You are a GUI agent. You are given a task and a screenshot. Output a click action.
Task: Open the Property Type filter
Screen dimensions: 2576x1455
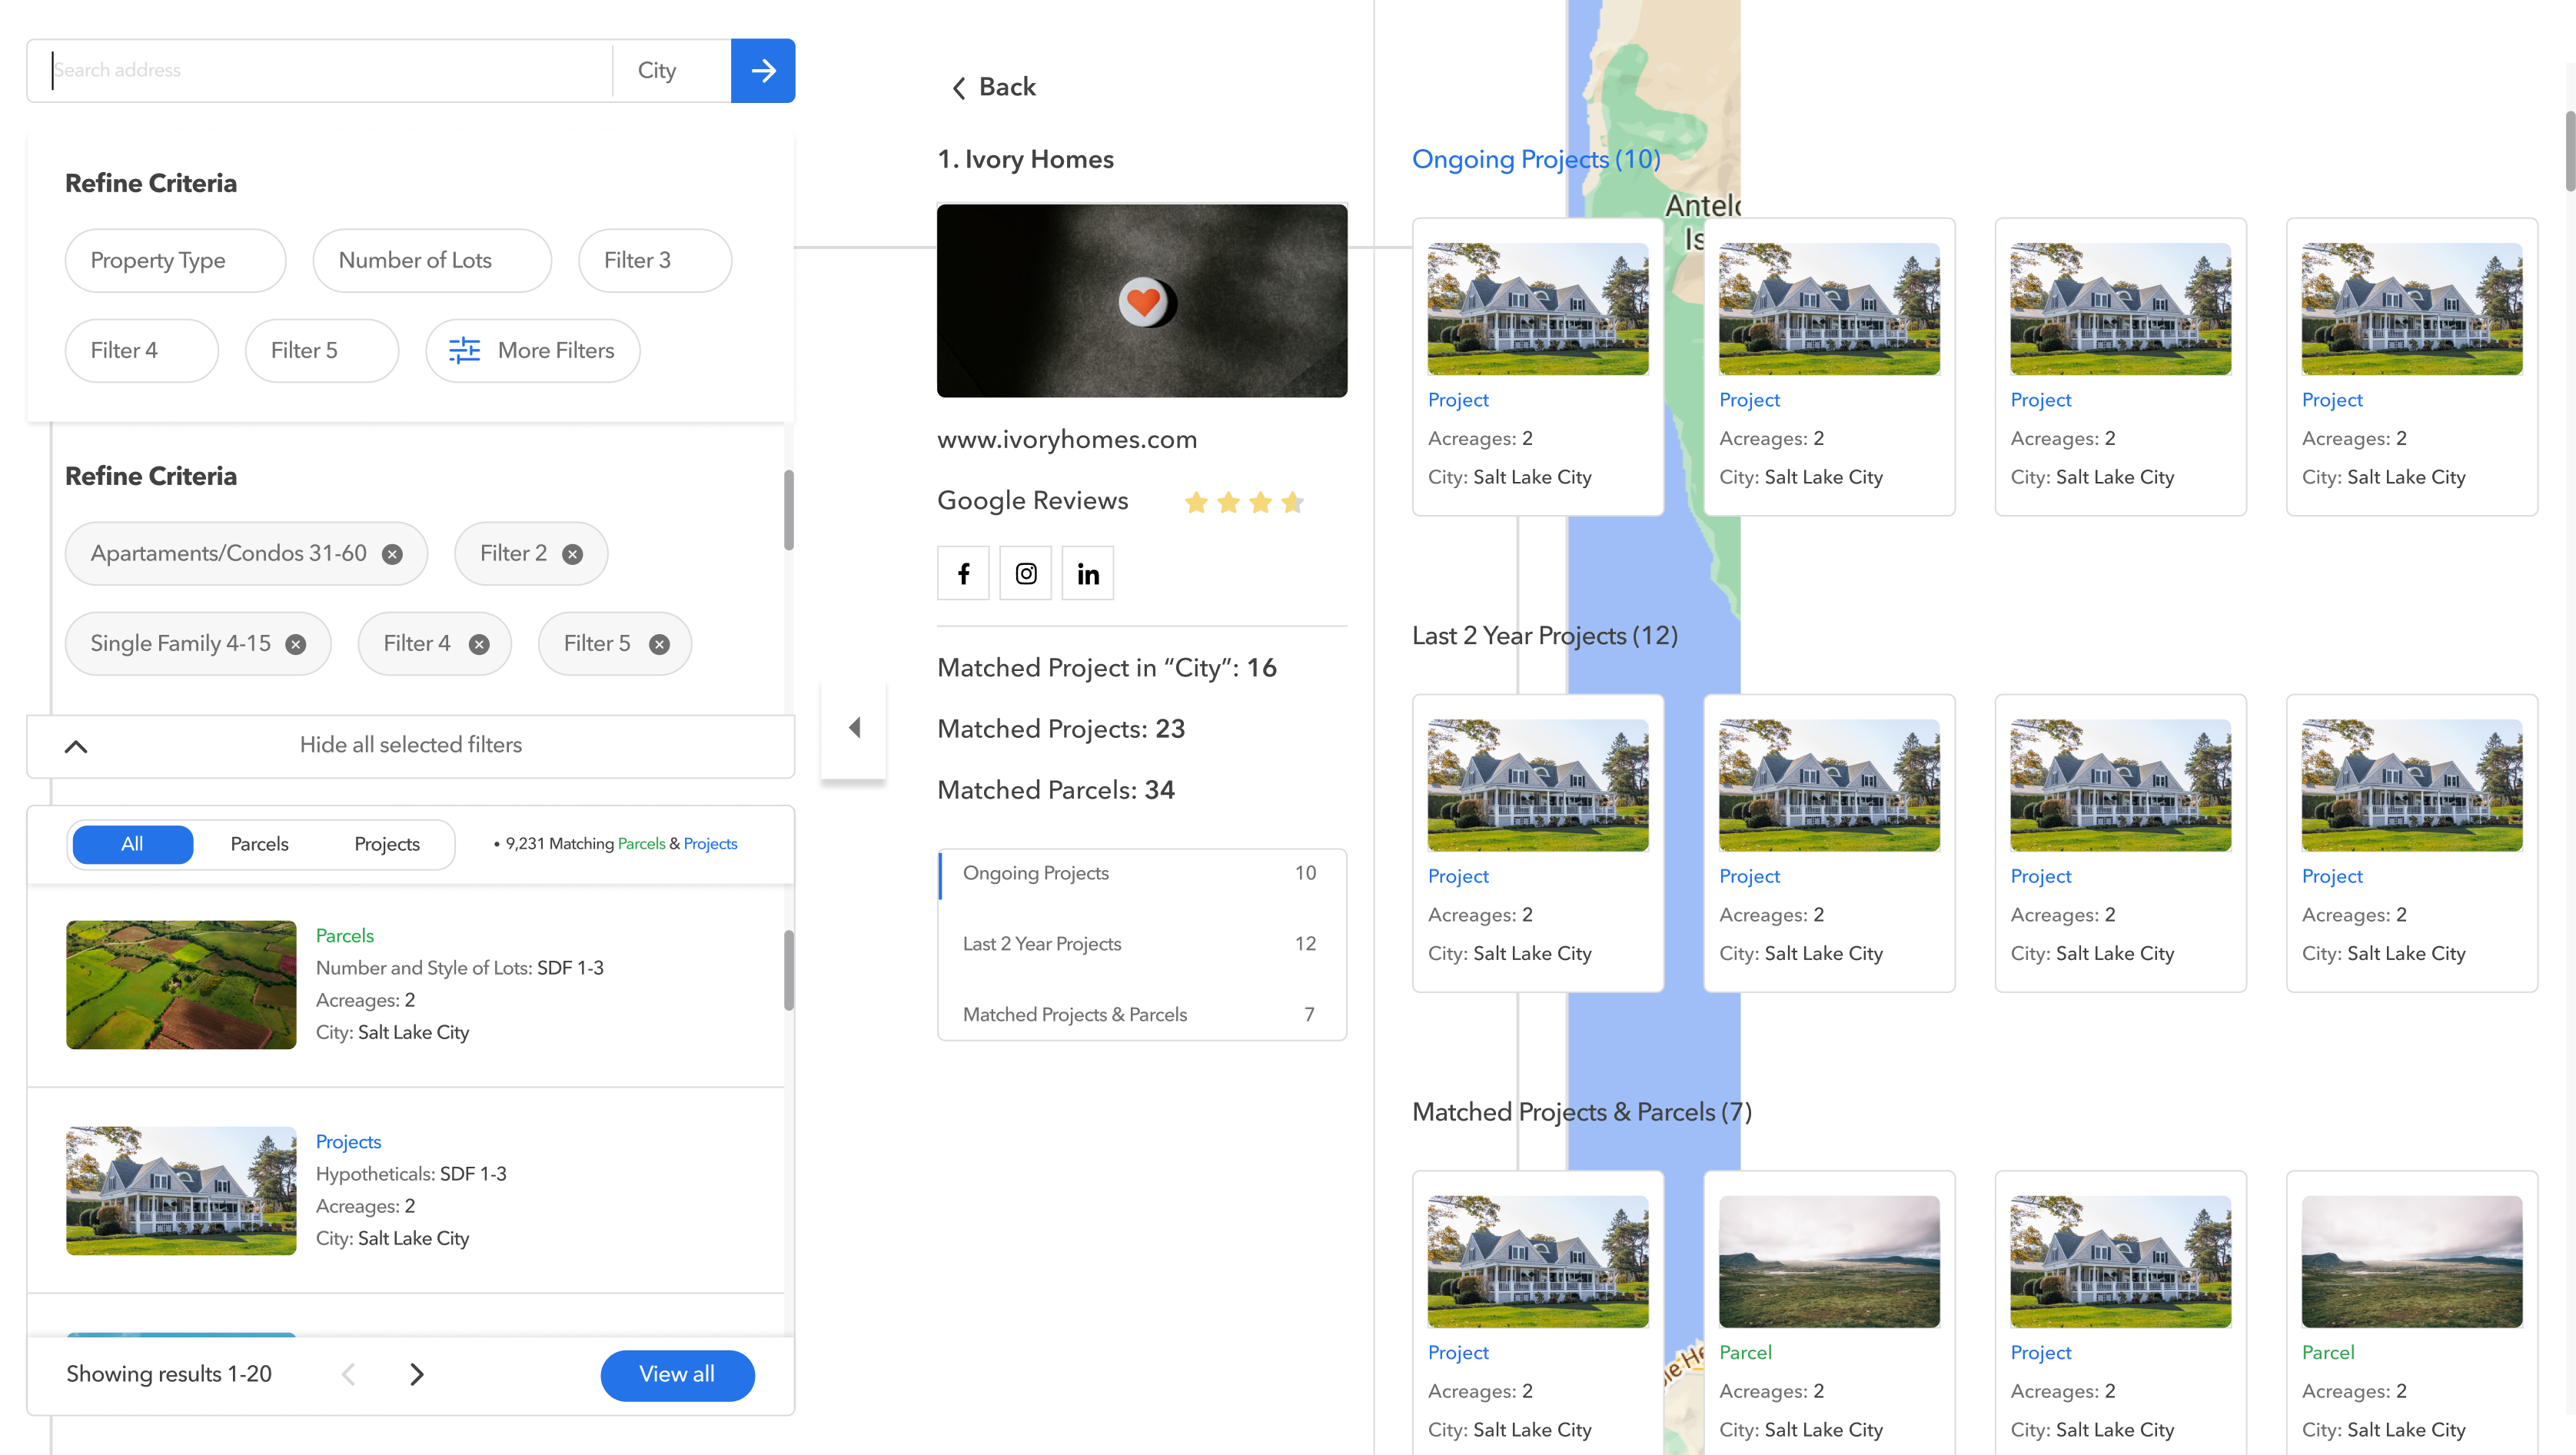pyautogui.click(x=176, y=260)
